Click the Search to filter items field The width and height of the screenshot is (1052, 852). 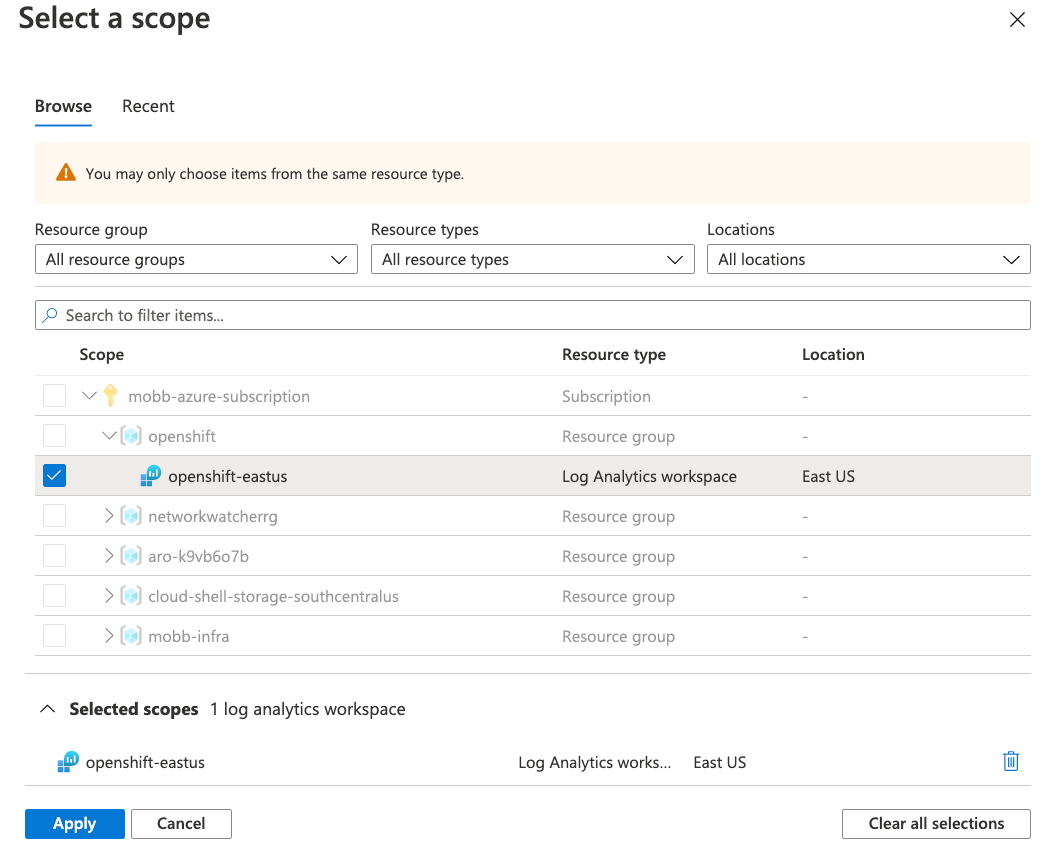pyautogui.click(x=300, y=314)
